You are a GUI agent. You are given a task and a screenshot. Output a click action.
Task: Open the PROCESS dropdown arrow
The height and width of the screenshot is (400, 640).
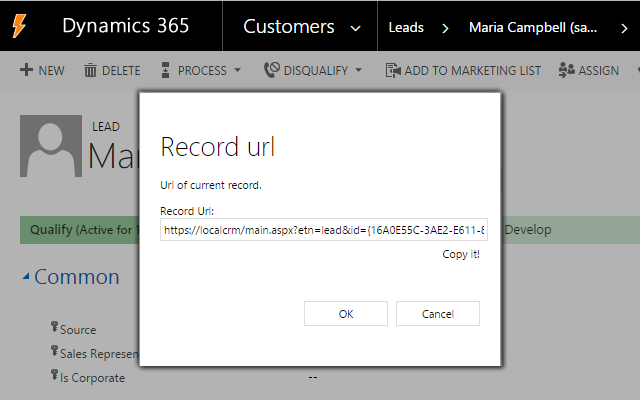pos(237,71)
